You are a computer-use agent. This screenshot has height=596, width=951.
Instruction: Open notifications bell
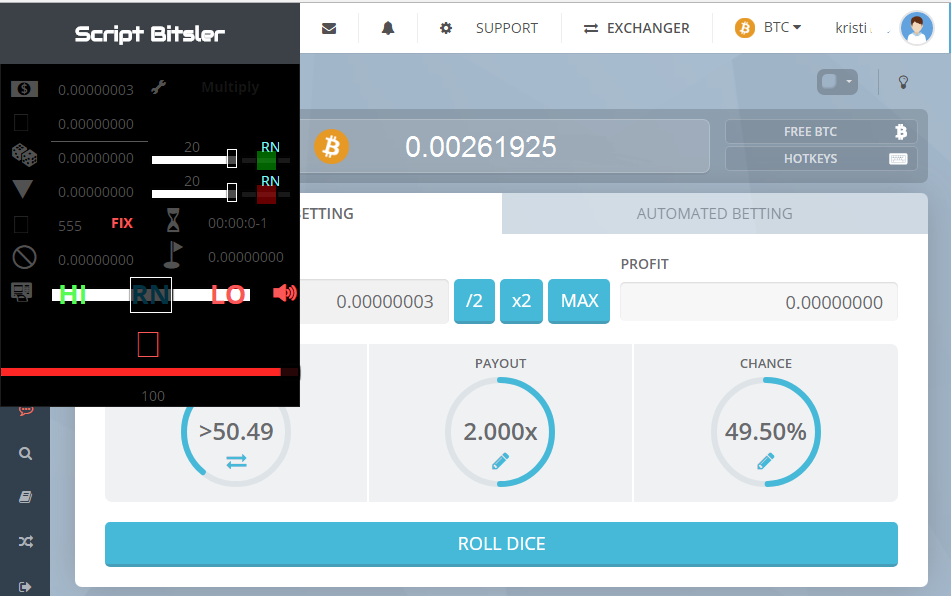click(x=388, y=28)
